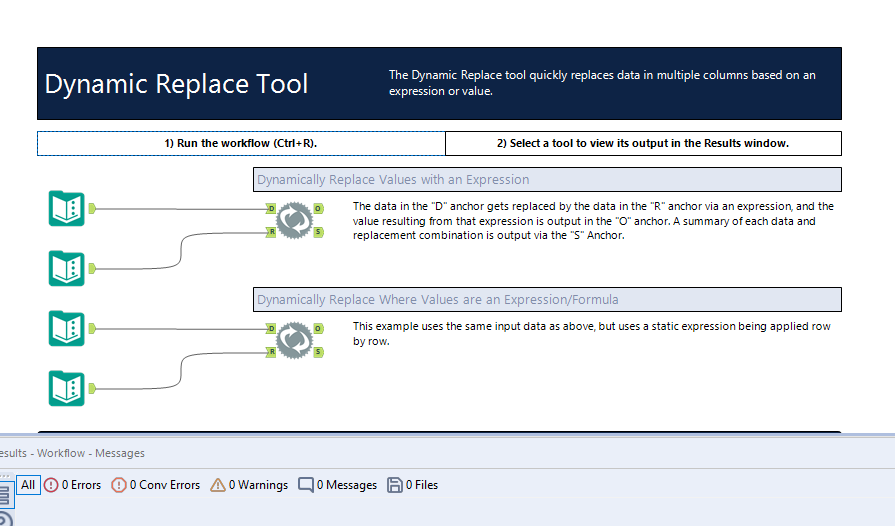
Task: Click the lower Dynamic Replace "O" output anchor
Action: click(x=318, y=328)
